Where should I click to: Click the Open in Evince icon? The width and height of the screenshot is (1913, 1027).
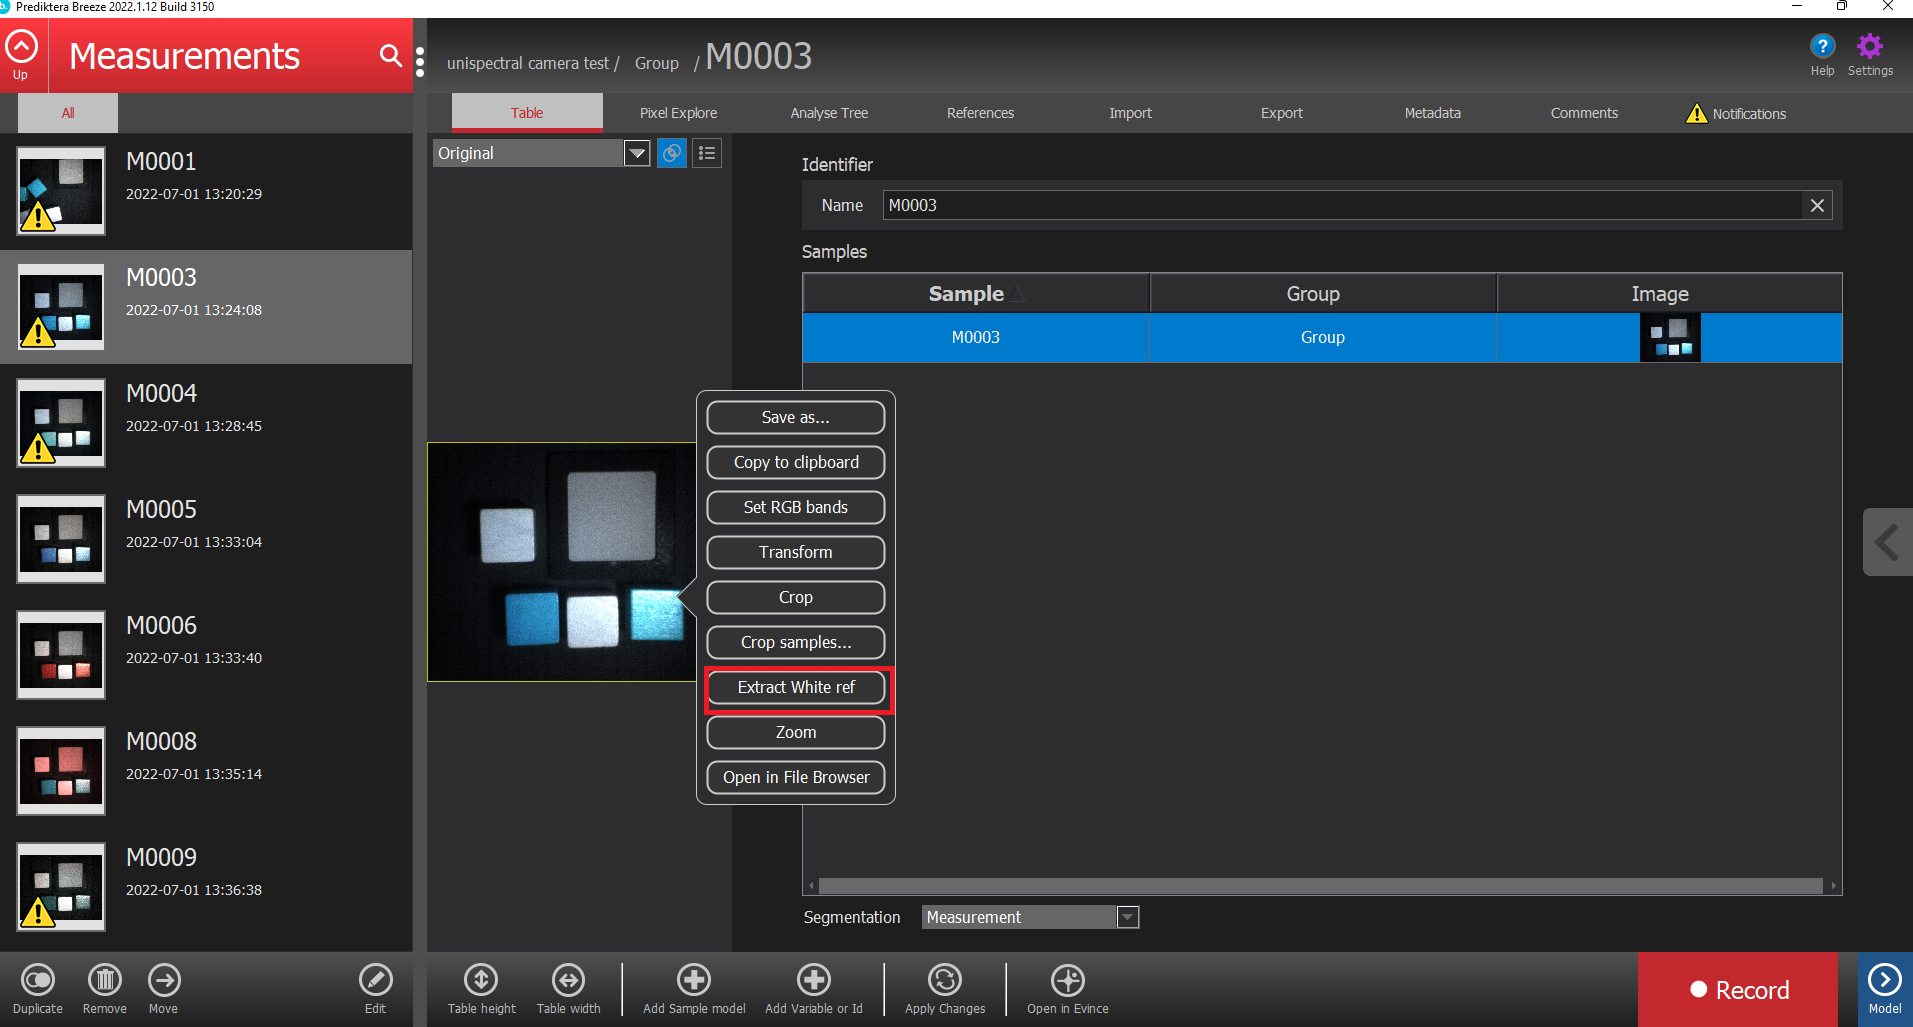(1067, 980)
